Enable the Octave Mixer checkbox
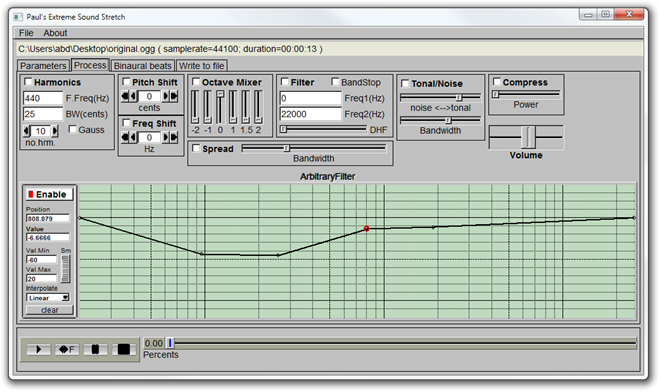 click(x=196, y=82)
